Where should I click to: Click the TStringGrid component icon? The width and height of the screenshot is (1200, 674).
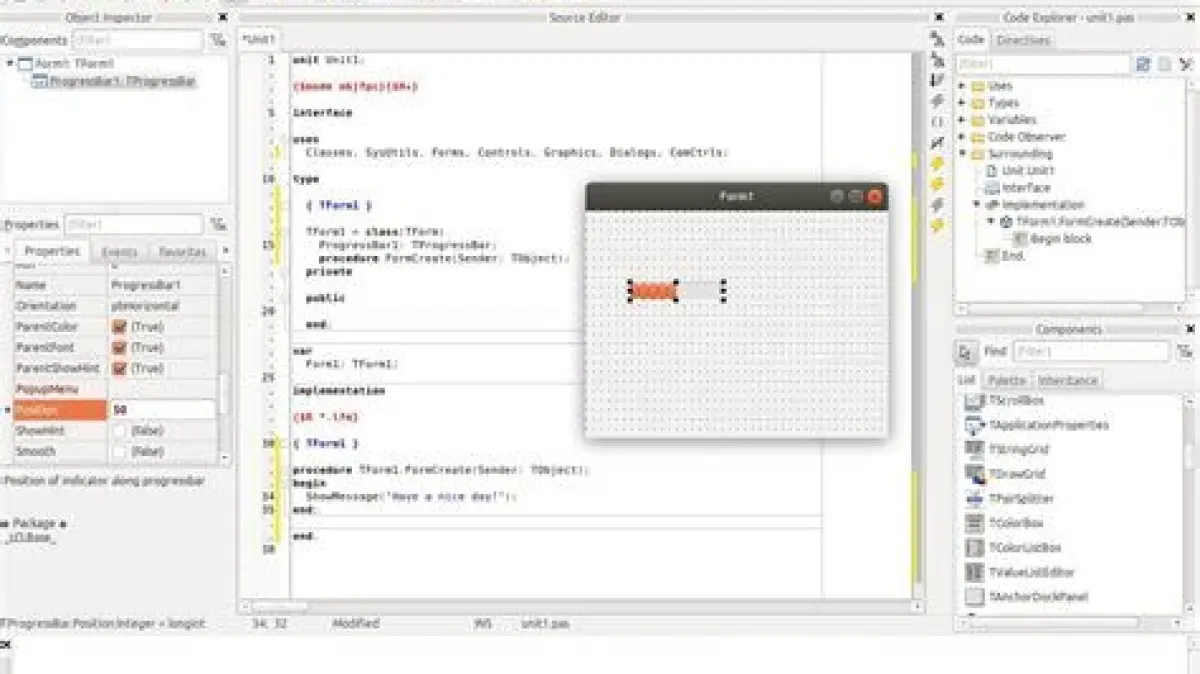point(975,449)
